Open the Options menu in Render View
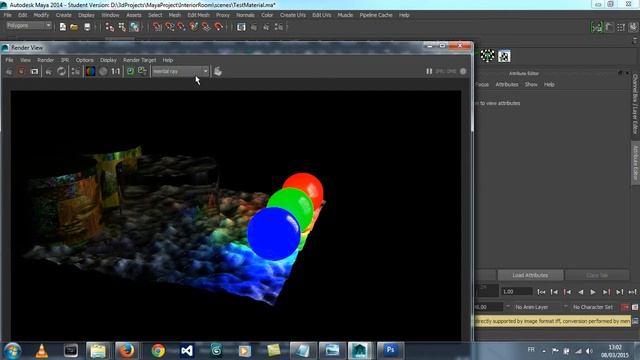Image resolution: width=640 pixels, height=360 pixels. point(84,60)
